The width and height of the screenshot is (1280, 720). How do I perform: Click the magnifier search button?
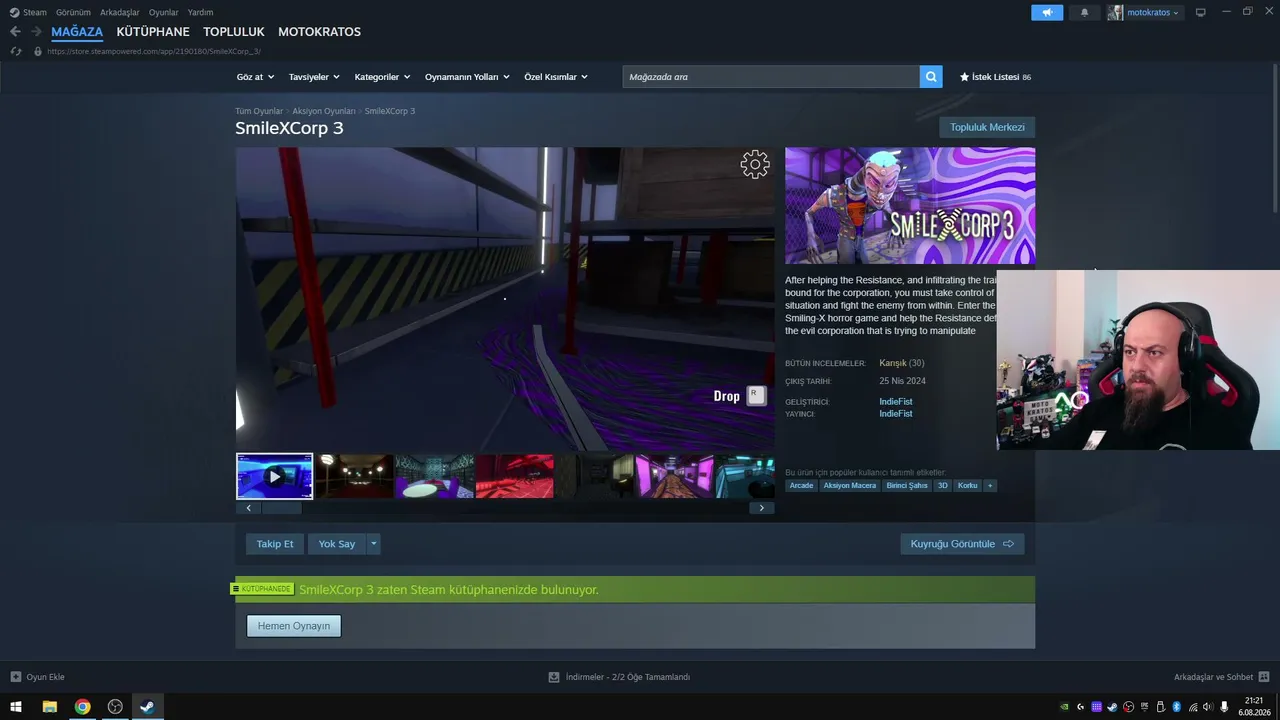(x=931, y=77)
